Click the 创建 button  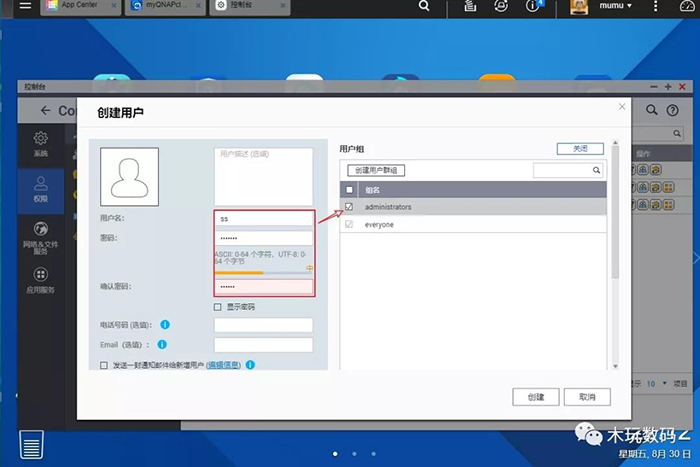(536, 397)
